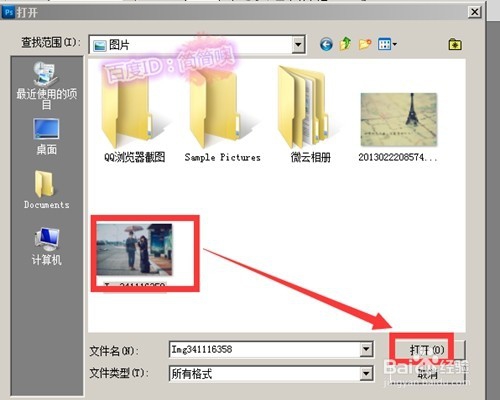Open Documents in the sidebar
This screenshot has width=500, height=400.
47,189
